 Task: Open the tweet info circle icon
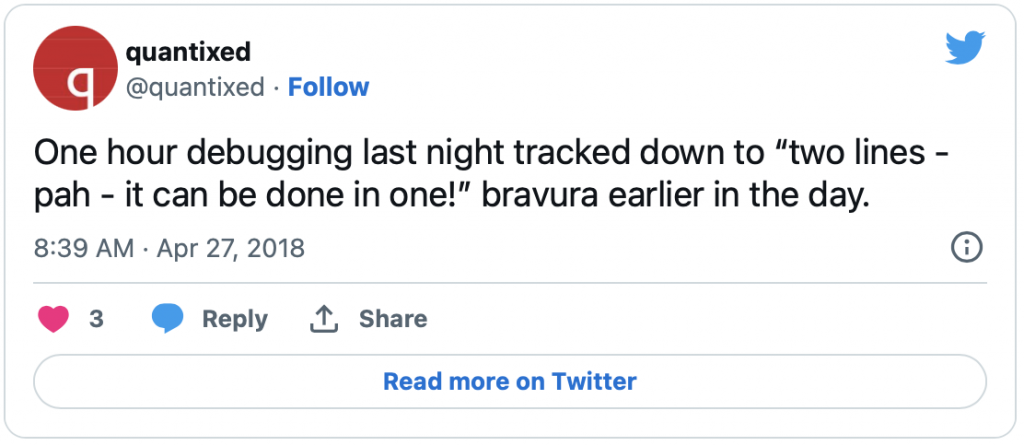[x=967, y=247]
